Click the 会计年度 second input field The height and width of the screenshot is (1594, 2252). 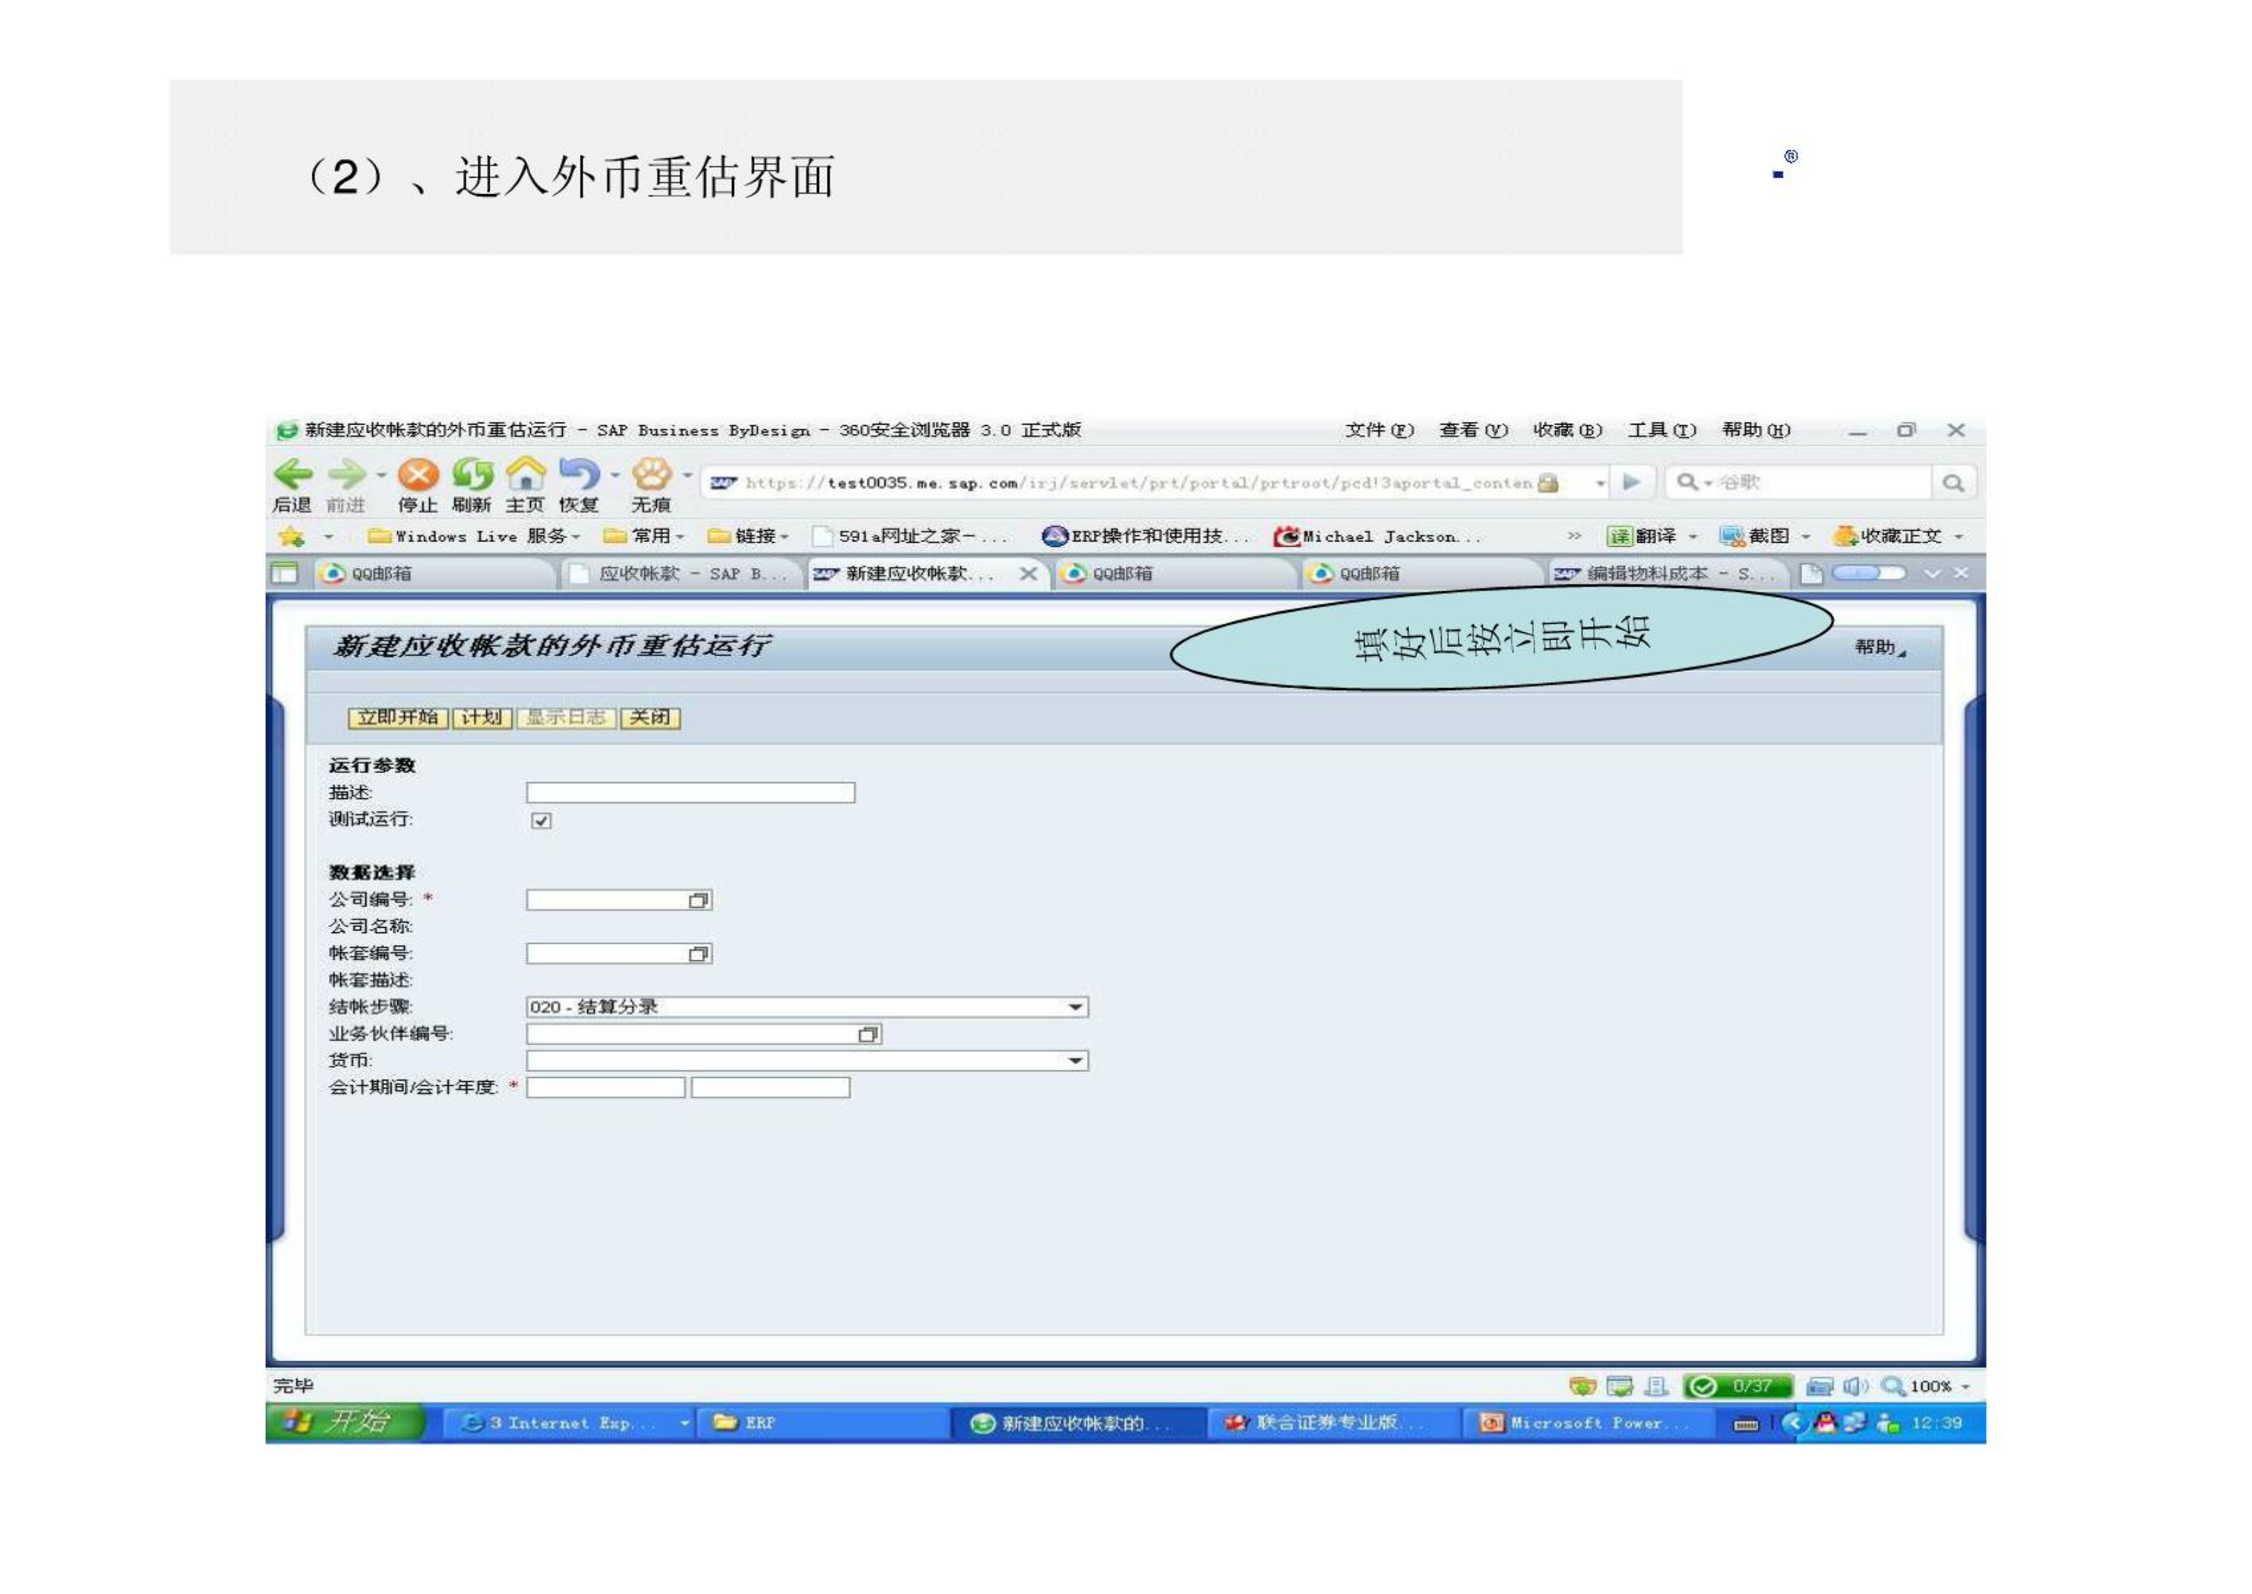point(770,1087)
